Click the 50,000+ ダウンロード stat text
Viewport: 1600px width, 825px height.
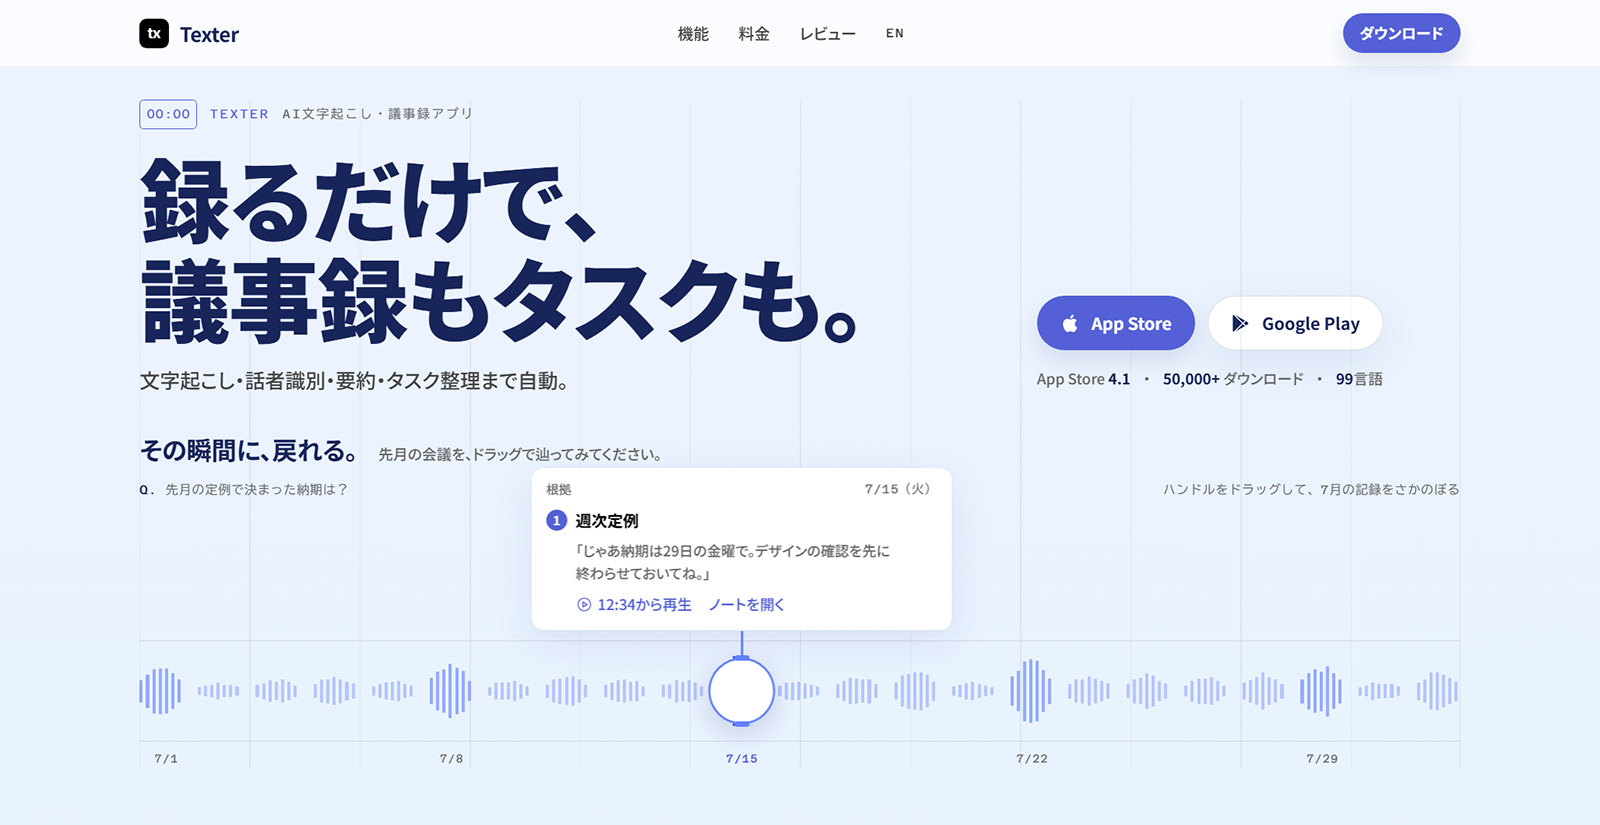click(x=1233, y=379)
